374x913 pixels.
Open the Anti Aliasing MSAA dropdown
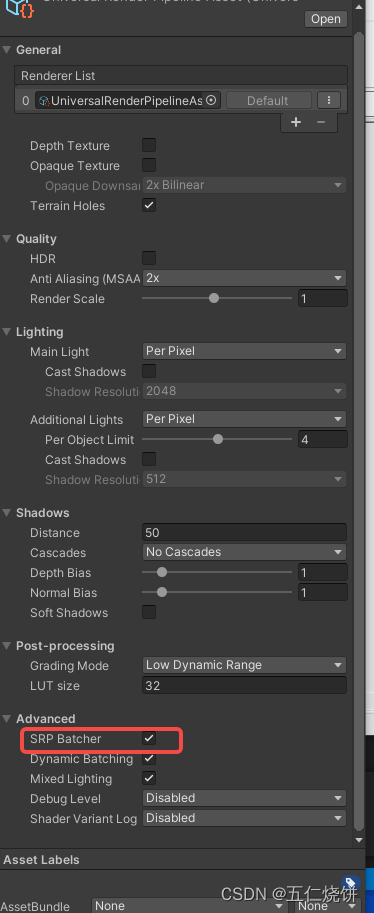click(x=244, y=278)
